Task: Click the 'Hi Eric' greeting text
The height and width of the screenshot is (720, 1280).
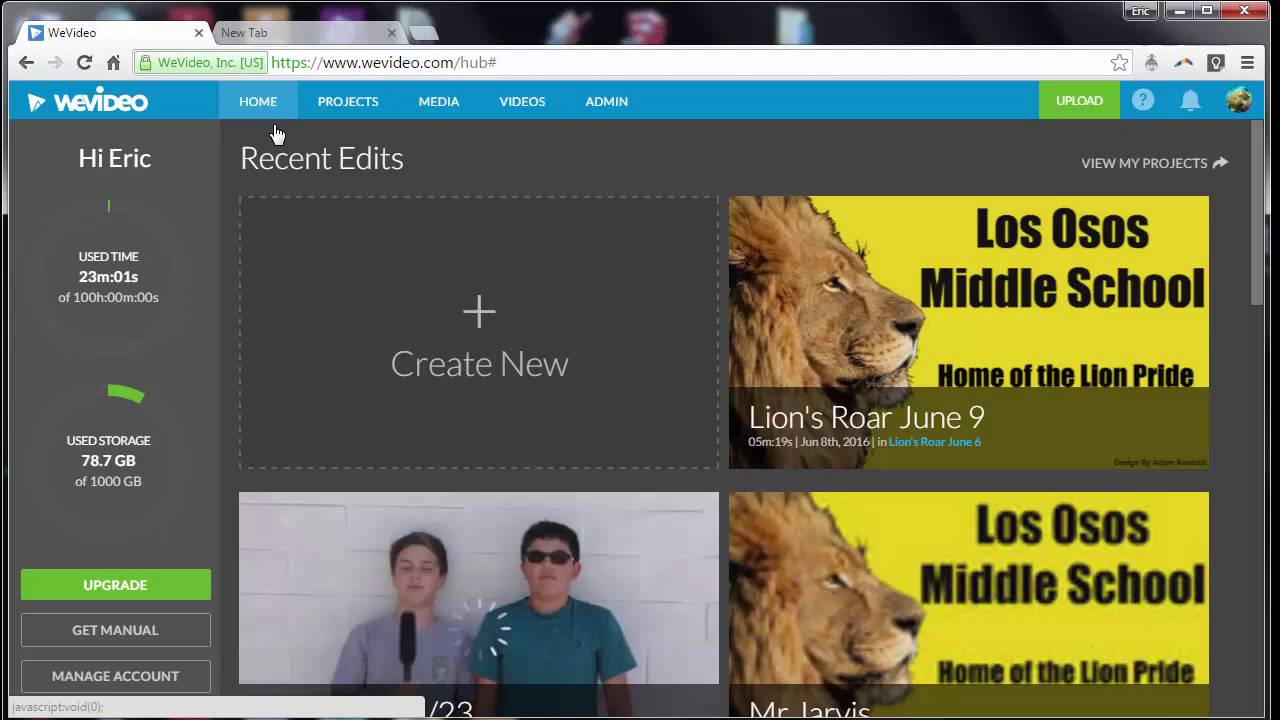Action: pos(115,158)
